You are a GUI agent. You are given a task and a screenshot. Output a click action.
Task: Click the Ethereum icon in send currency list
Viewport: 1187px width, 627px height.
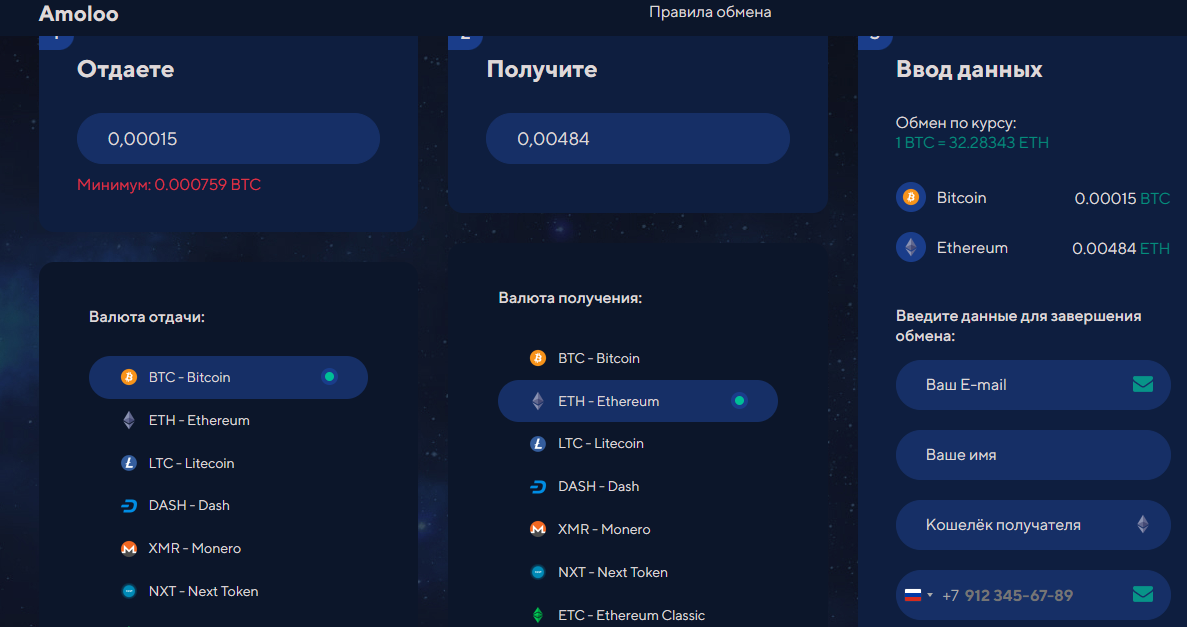pyautogui.click(x=129, y=420)
